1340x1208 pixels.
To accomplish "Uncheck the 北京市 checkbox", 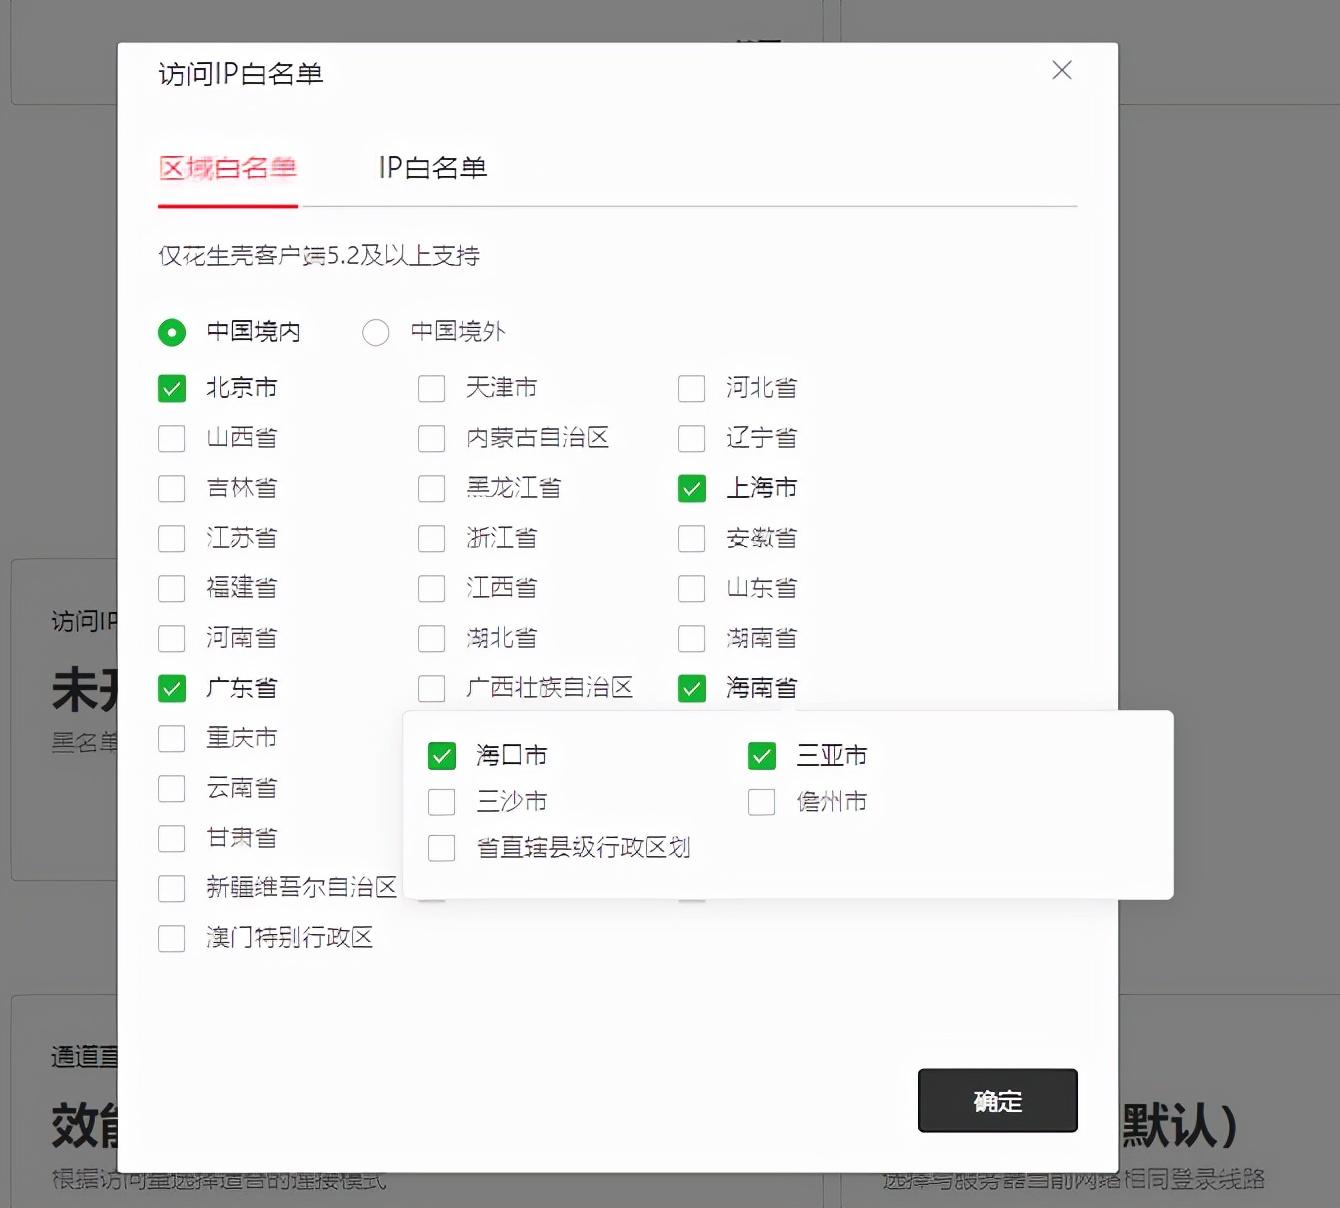I will (x=171, y=388).
